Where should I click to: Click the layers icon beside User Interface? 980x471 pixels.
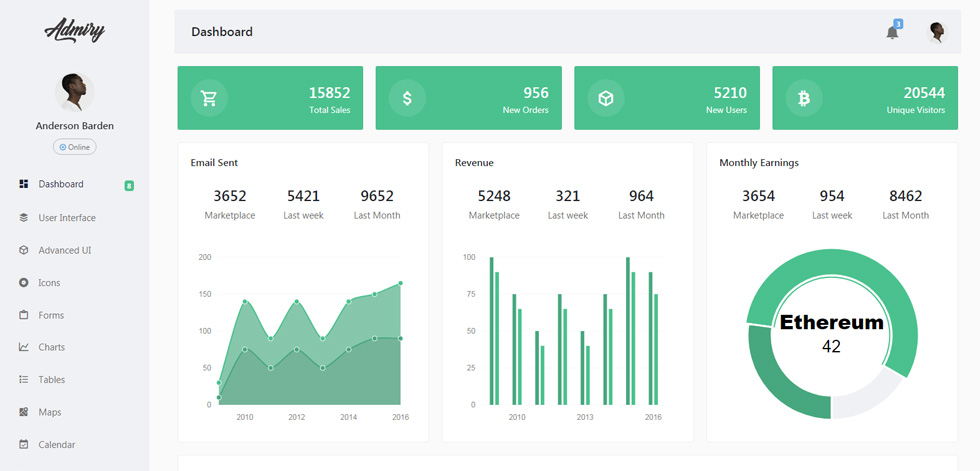[x=24, y=217]
